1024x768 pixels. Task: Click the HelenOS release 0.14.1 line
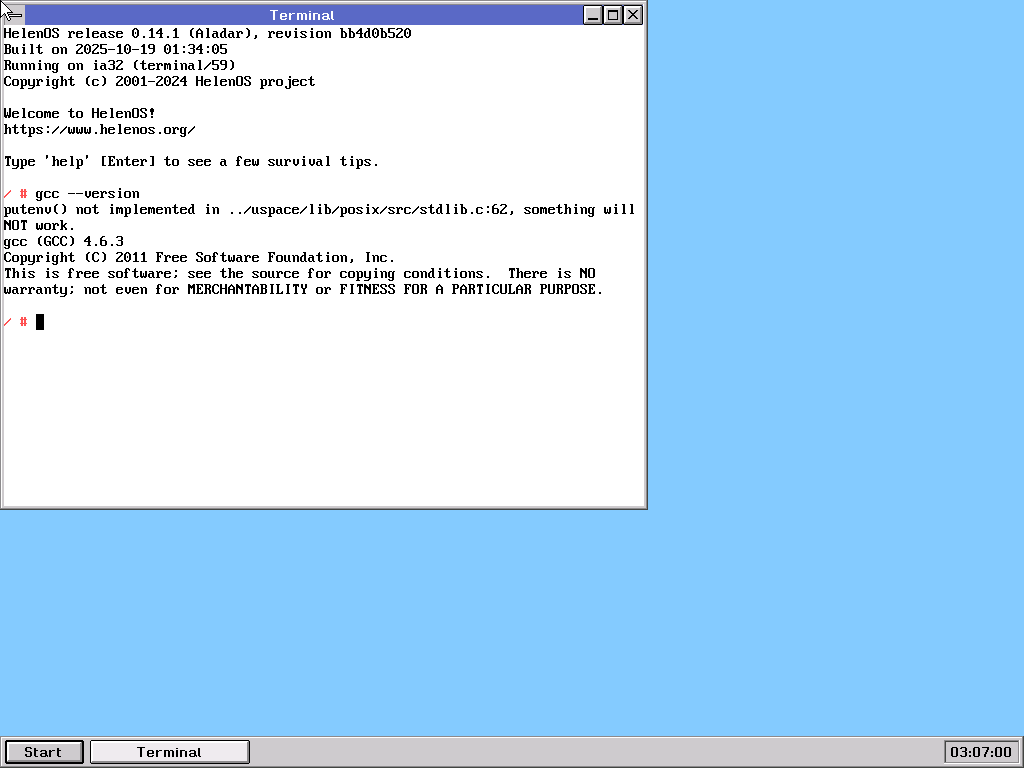[x=207, y=34]
